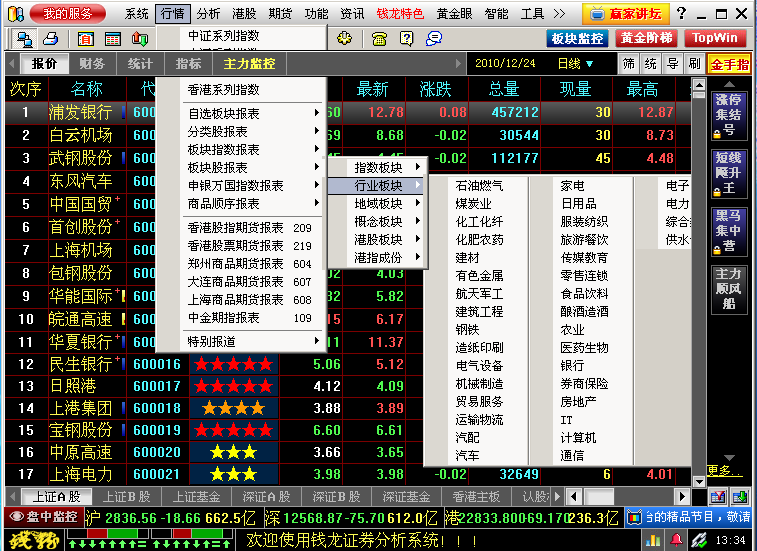
Task: Click the 我的服务 red button
Action: point(68,14)
